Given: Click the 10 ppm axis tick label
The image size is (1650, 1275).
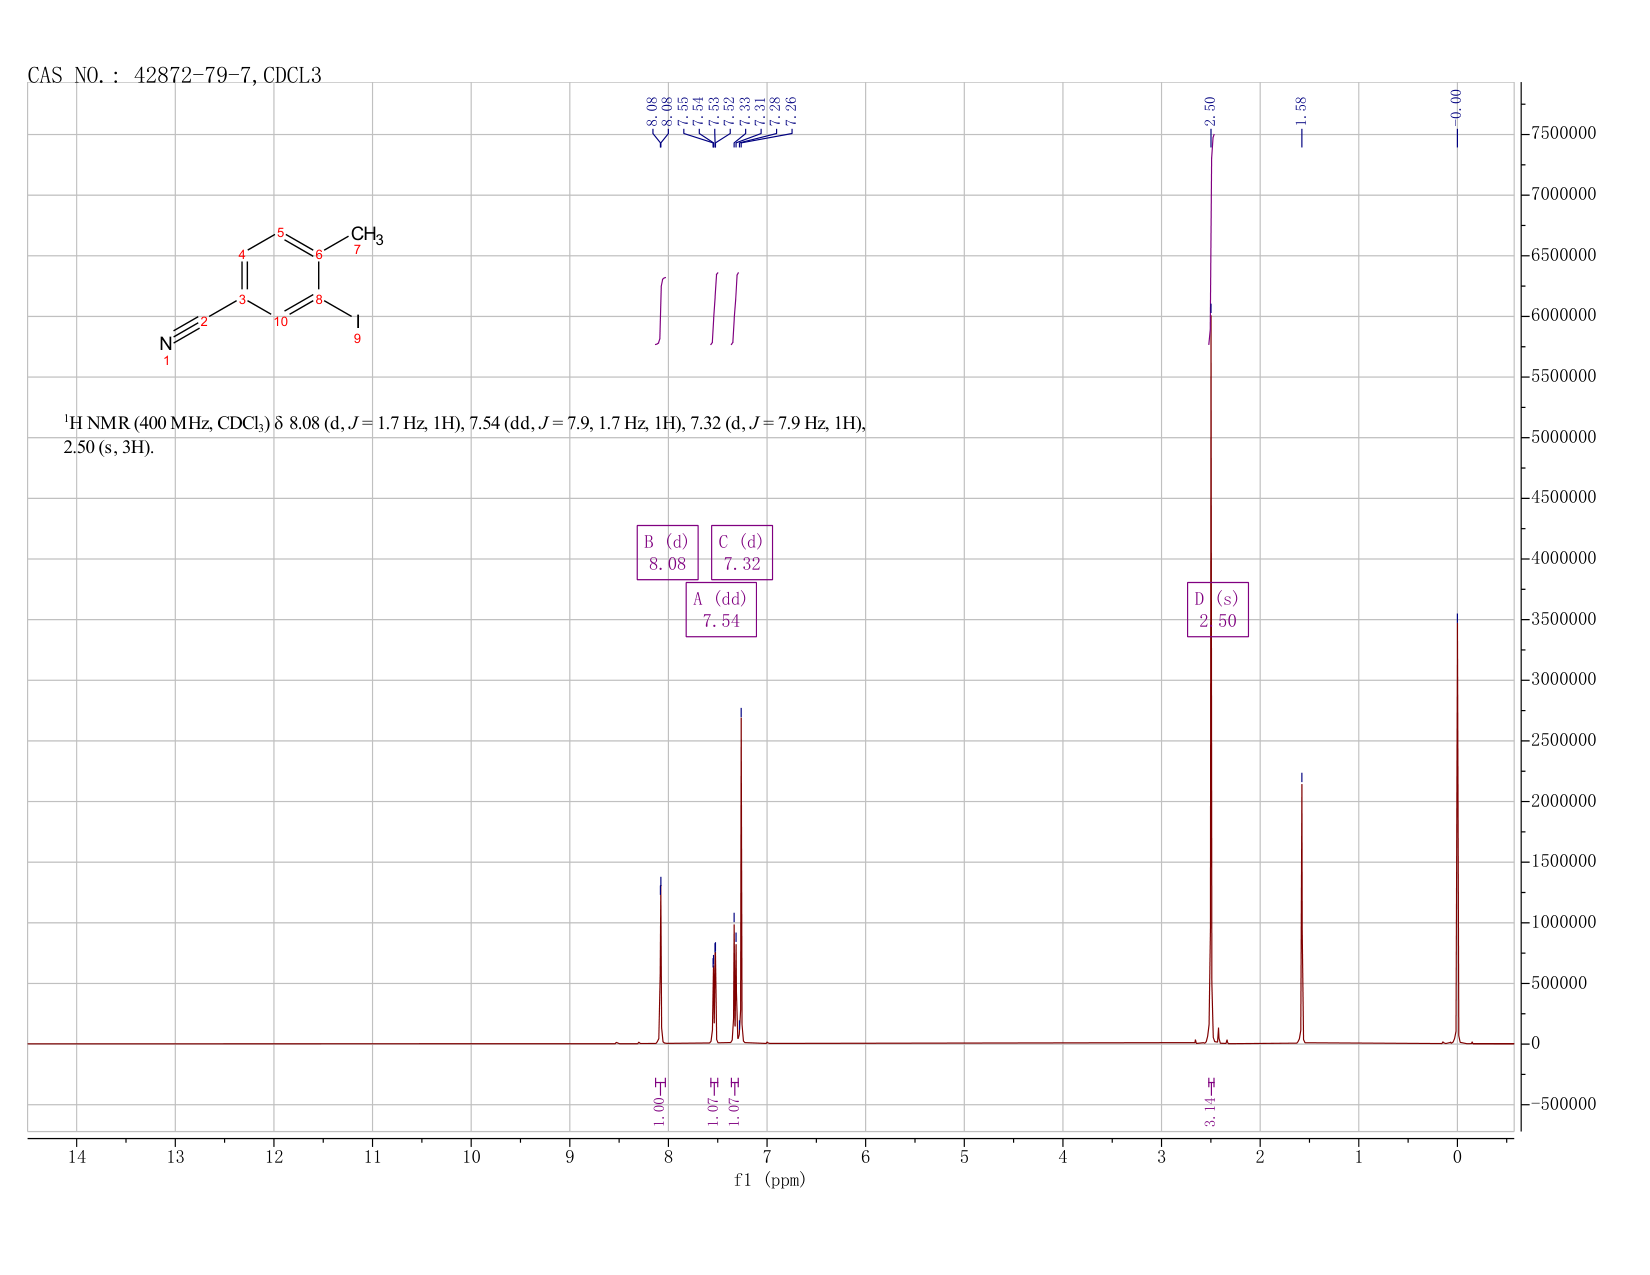Looking at the screenshot, I should [471, 1157].
